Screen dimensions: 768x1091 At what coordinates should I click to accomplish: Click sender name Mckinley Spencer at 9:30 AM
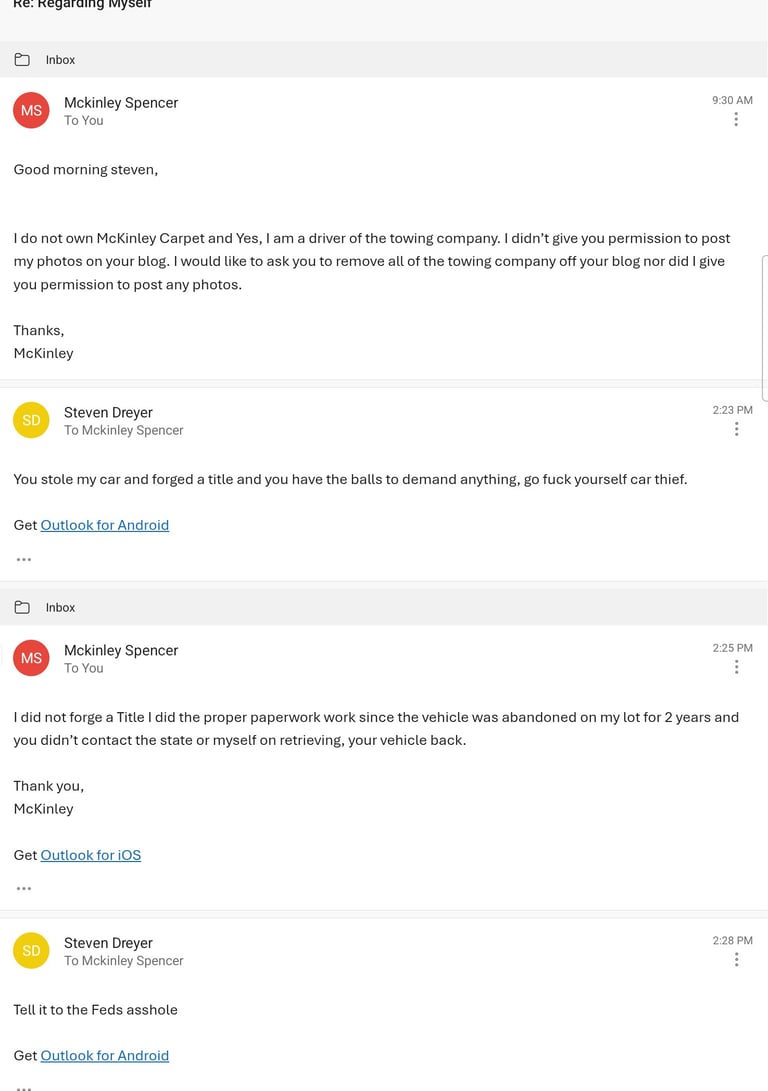coord(121,102)
